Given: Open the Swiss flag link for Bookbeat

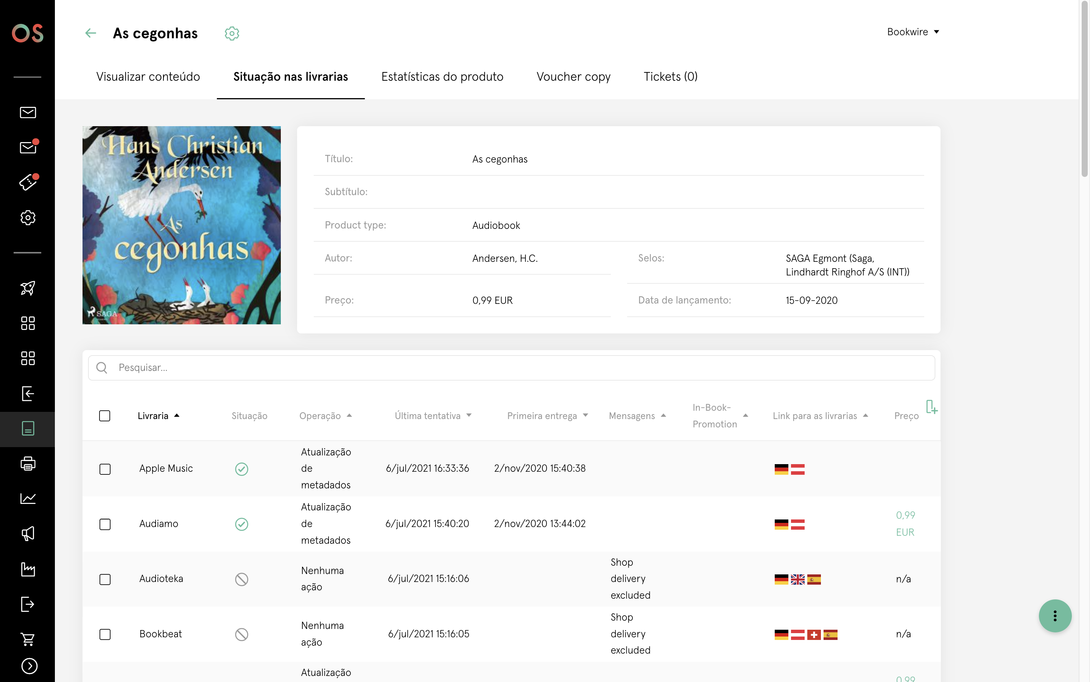Looking at the screenshot, I should pyautogui.click(x=814, y=634).
